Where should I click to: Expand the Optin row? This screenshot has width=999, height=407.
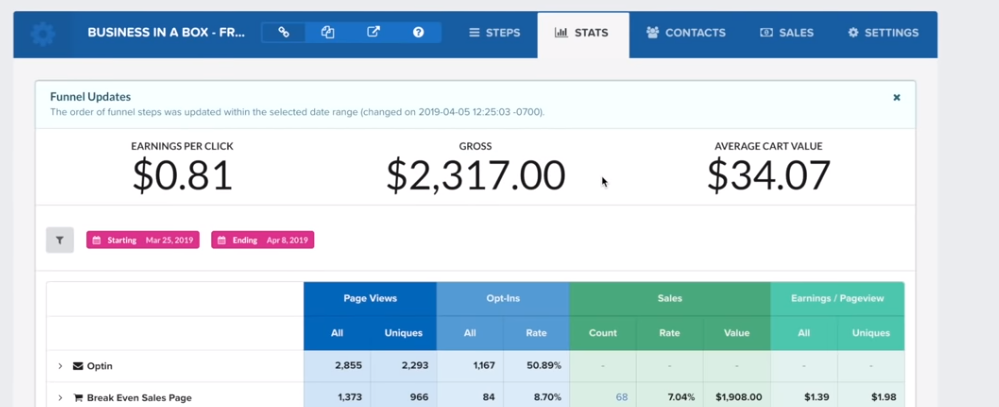(60, 366)
